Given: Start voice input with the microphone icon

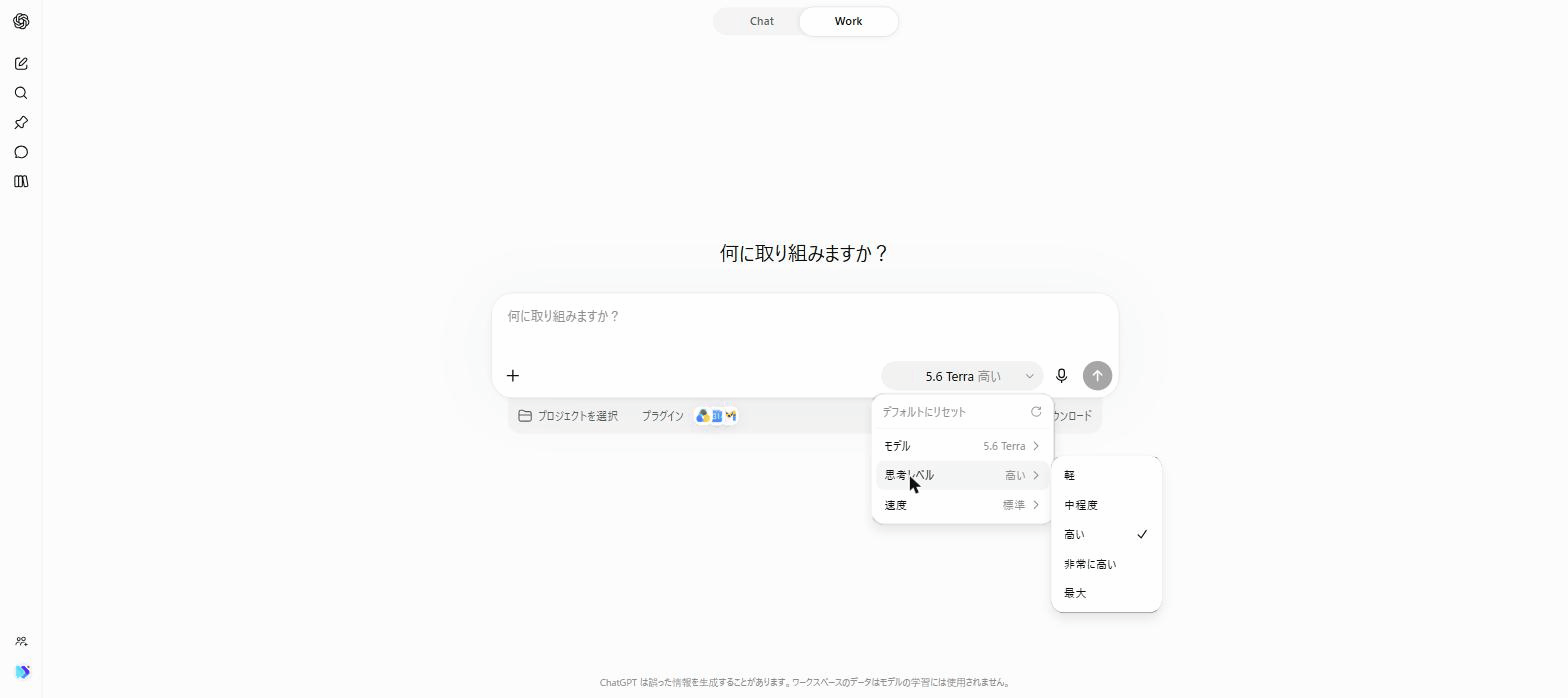Looking at the screenshot, I should point(1062,376).
